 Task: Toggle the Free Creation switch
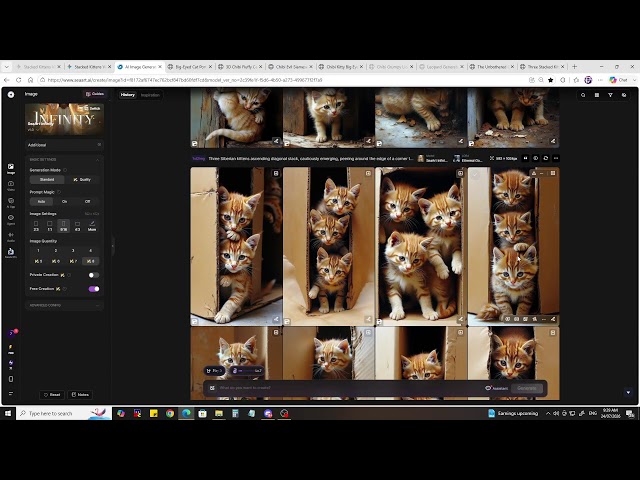[93, 289]
